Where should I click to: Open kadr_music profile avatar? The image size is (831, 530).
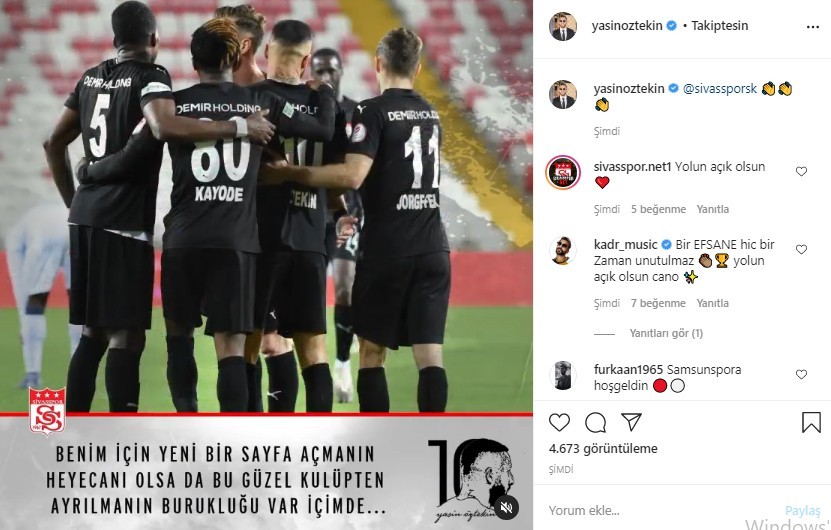[563, 250]
